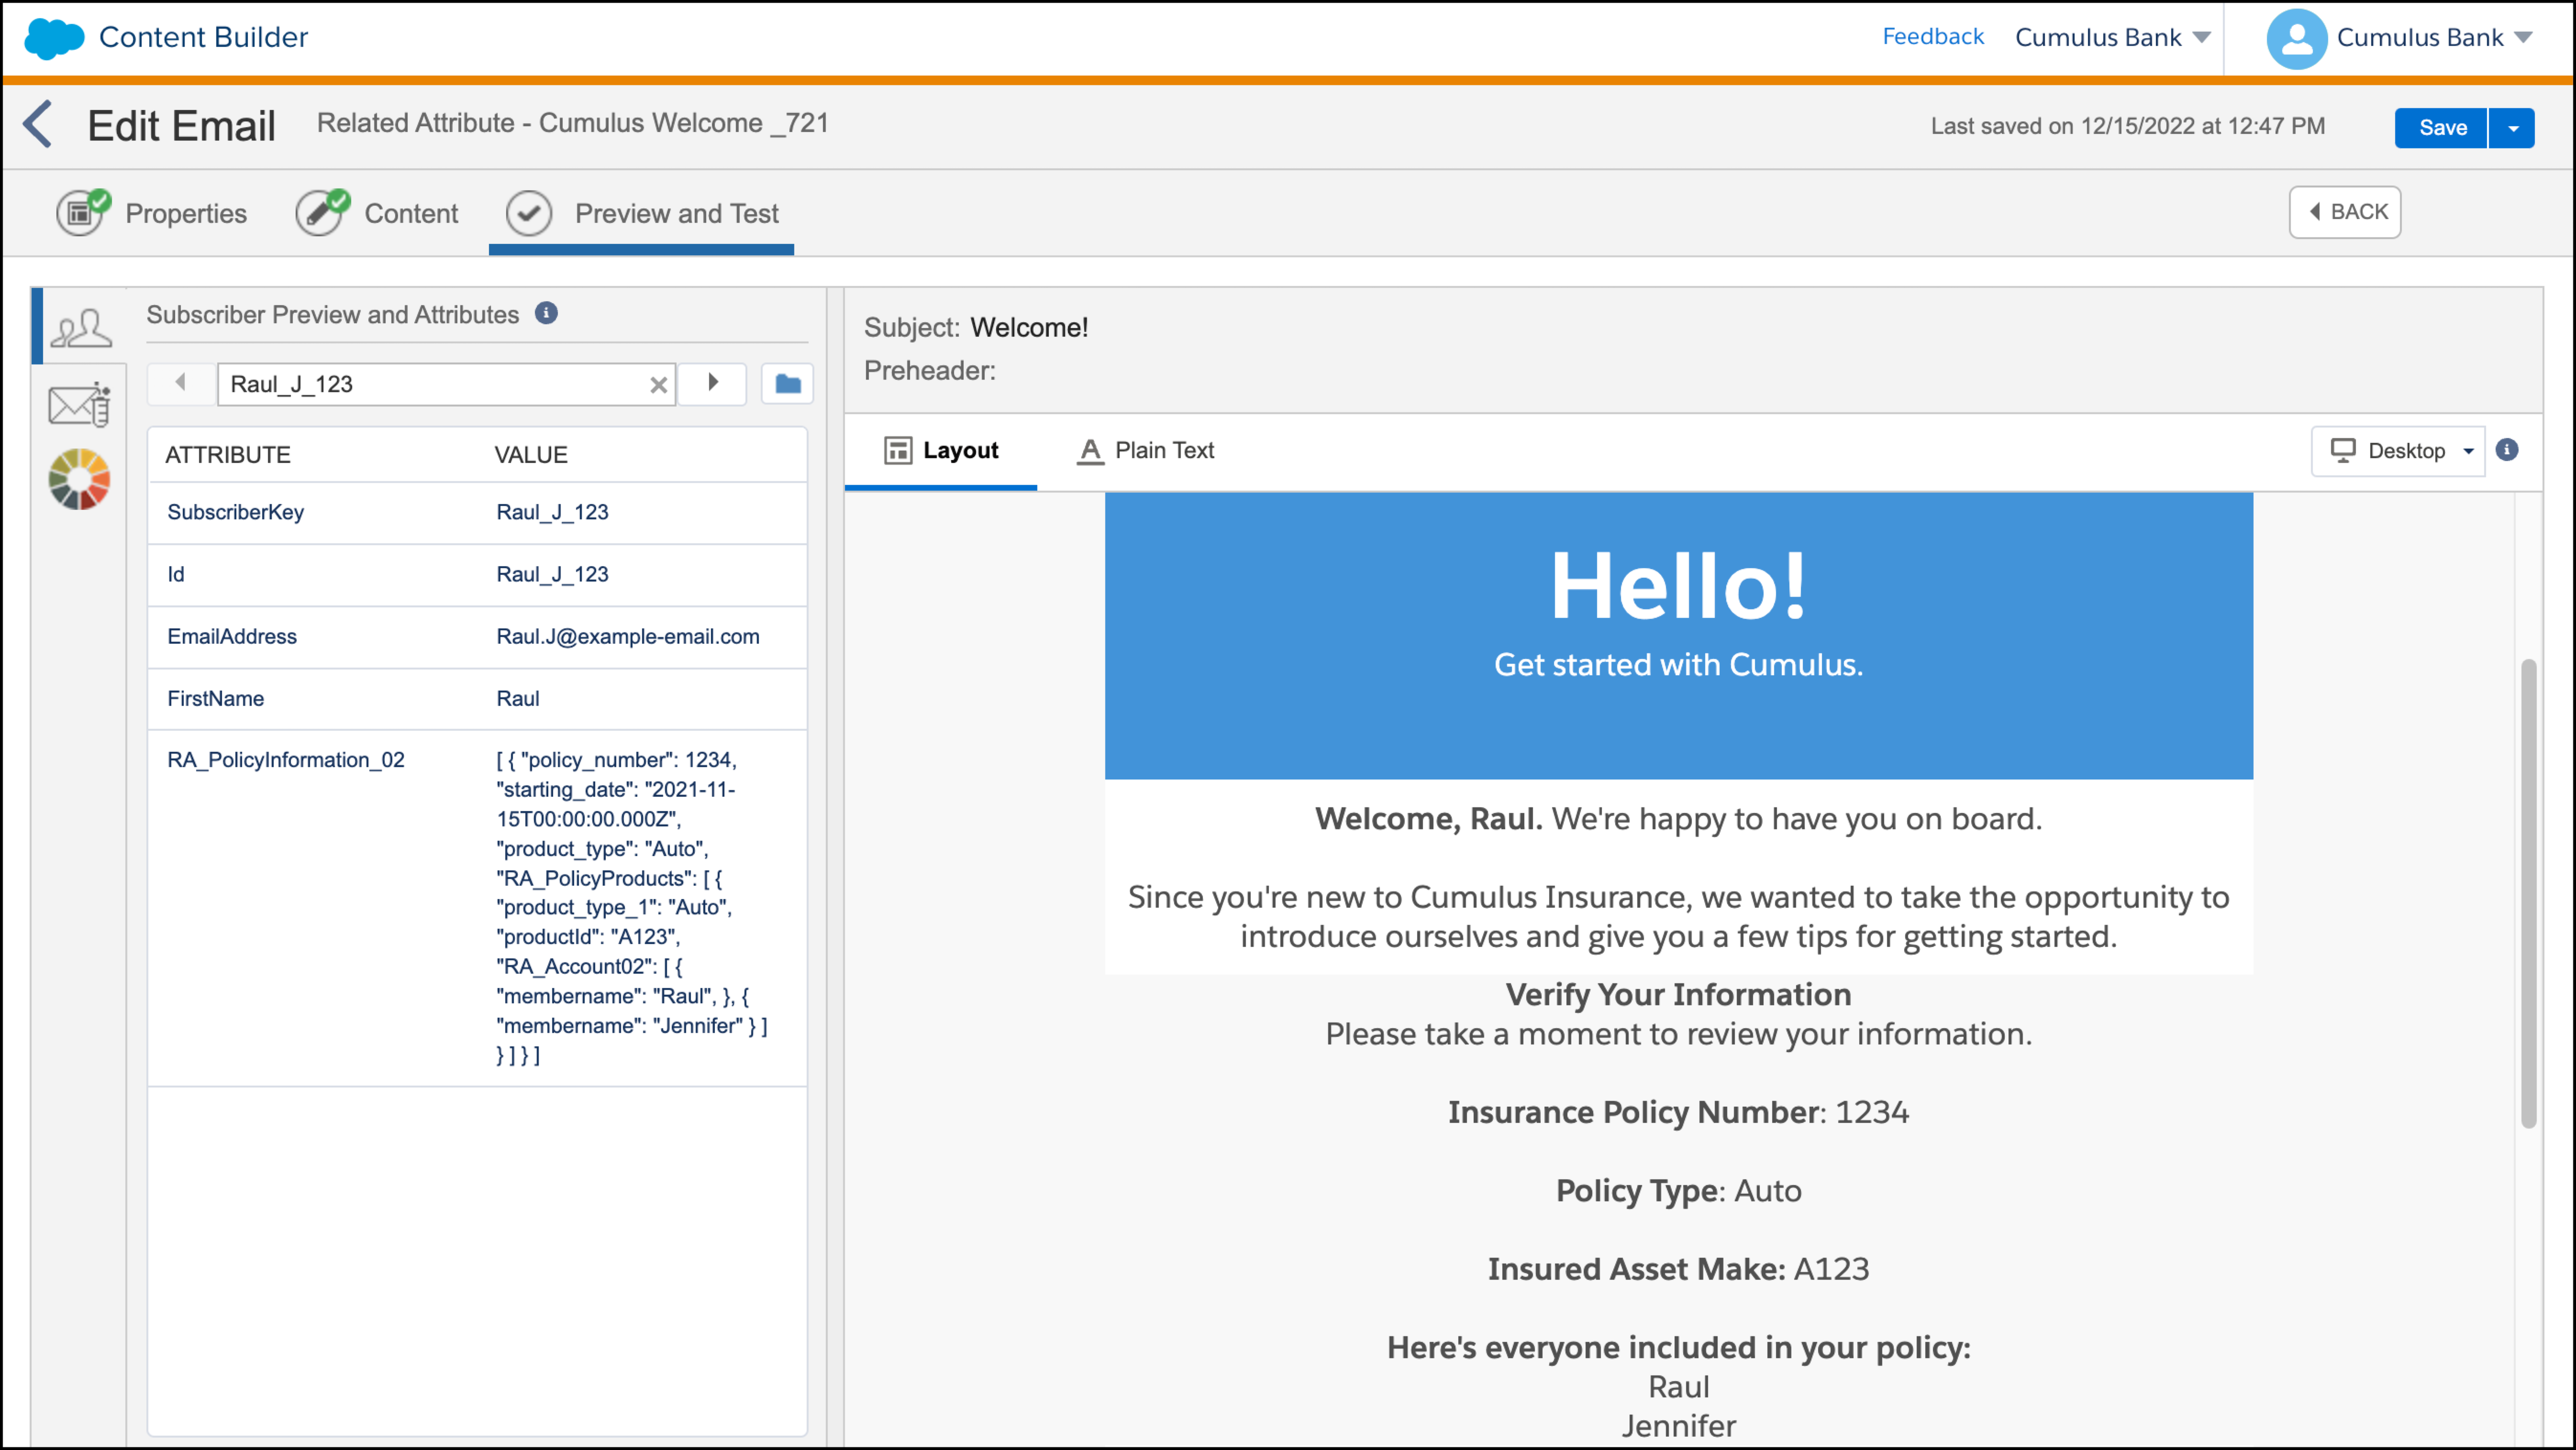Clear the Raul_J_123 subscriber field
2576x1450 pixels.
pyautogui.click(x=658, y=385)
